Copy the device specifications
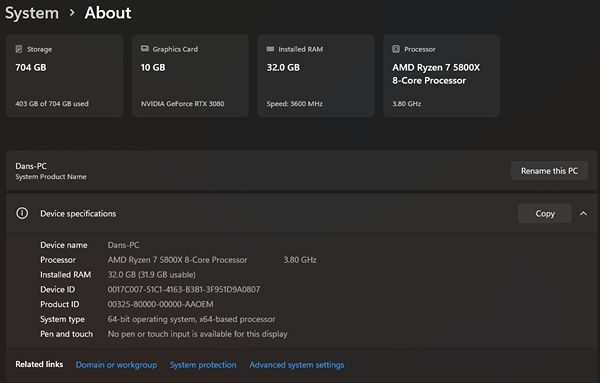 tap(545, 214)
